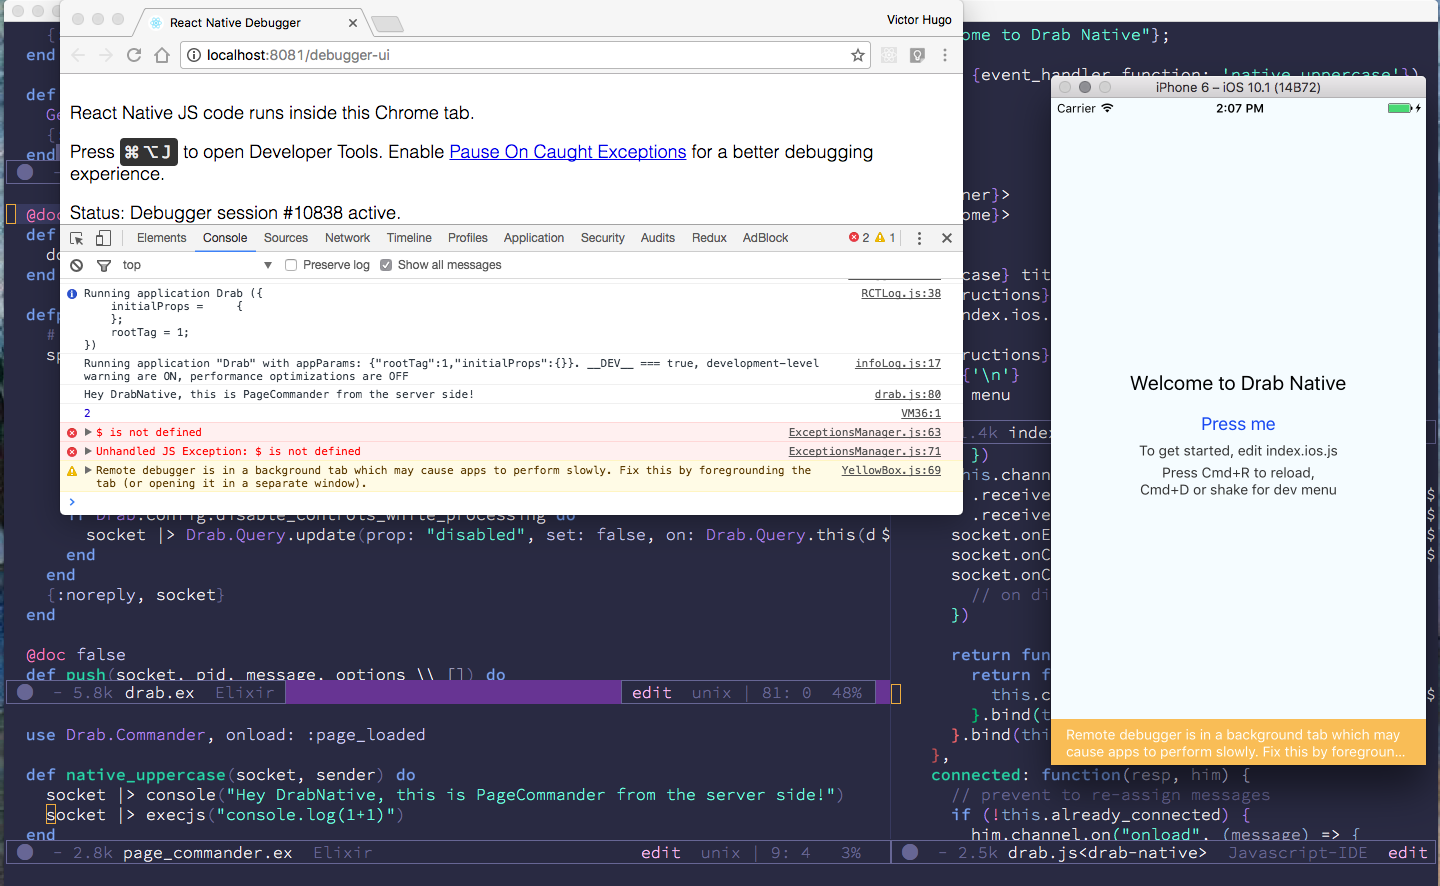Tap the yellow Remote debugger warning banner

pos(1238,743)
